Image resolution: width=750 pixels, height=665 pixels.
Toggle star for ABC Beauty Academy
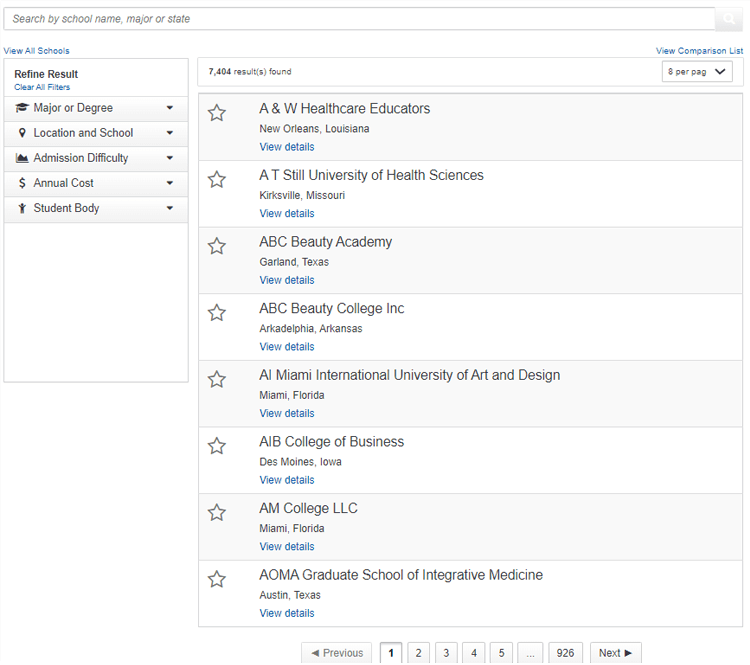(x=217, y=246)
